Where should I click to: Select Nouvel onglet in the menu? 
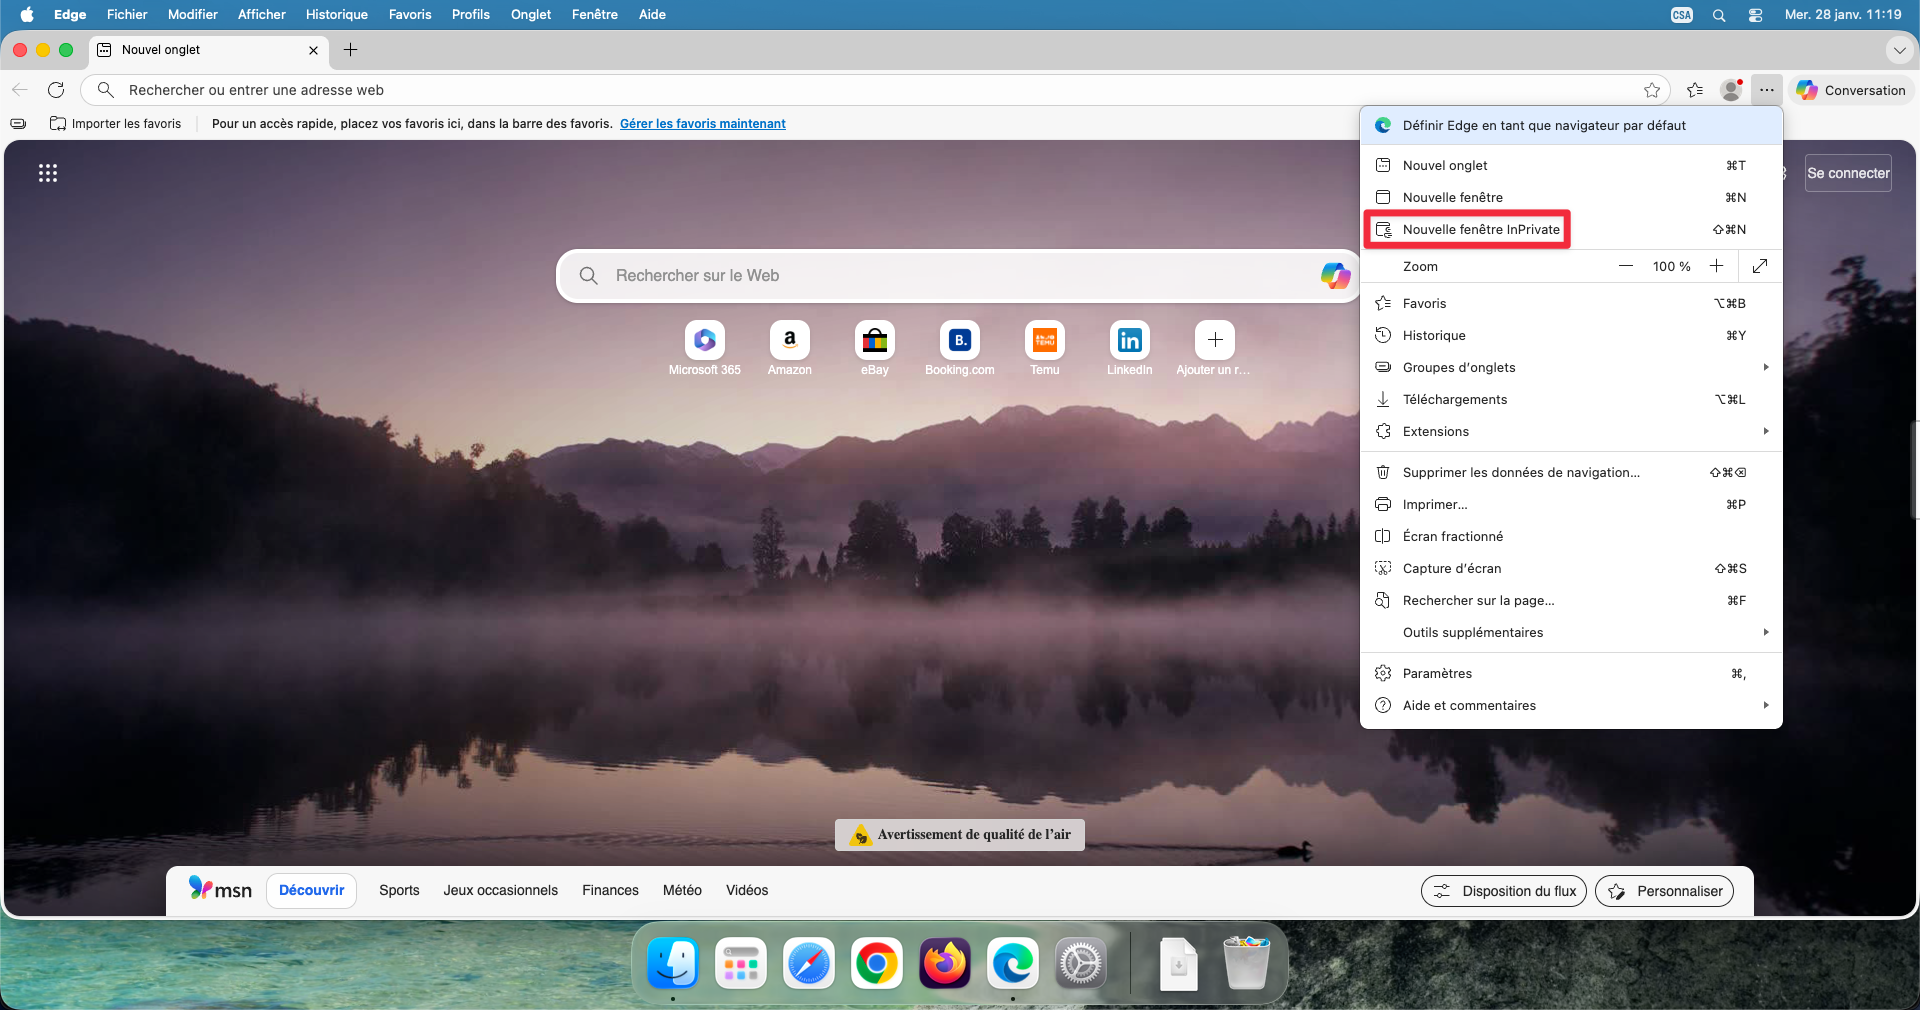pyautogui.click(x=1572, y=165)
